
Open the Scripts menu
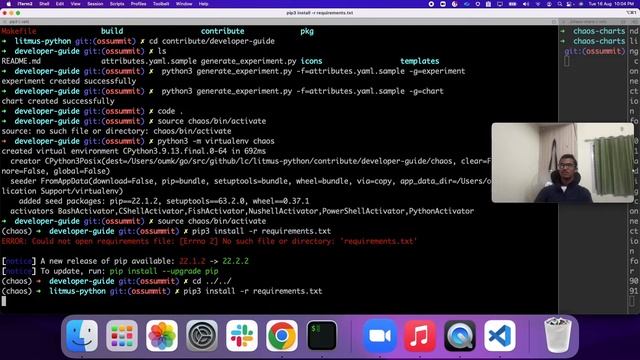pos(117,4)
